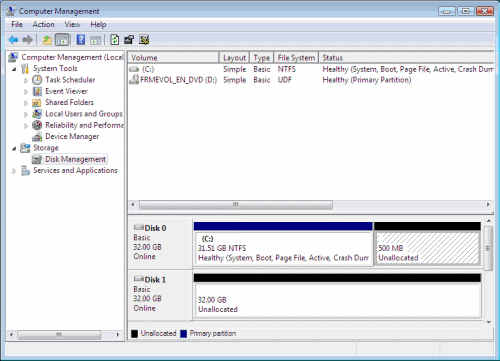Open the Help menu

tap(98, 24)
